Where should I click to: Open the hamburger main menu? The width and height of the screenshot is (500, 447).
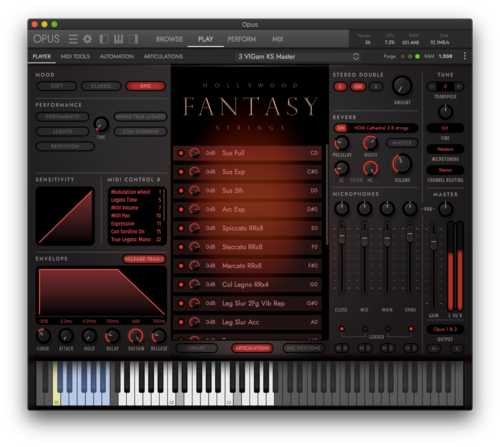73,39
